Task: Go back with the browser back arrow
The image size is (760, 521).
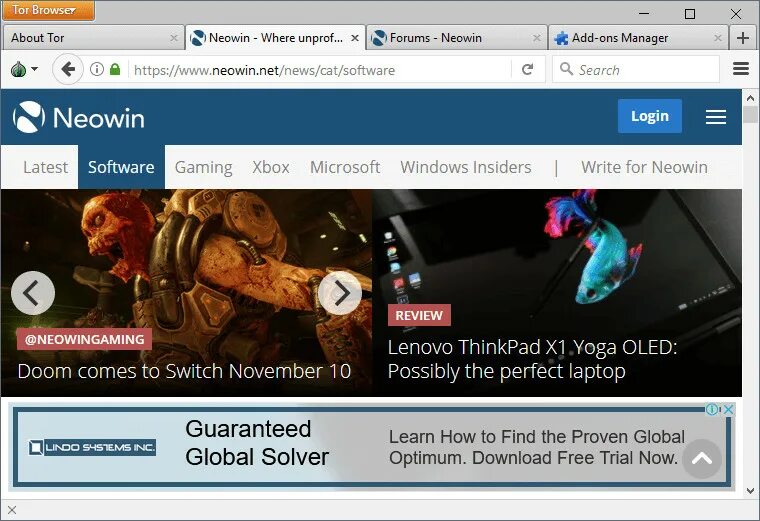Action: [x=68, y=69]
